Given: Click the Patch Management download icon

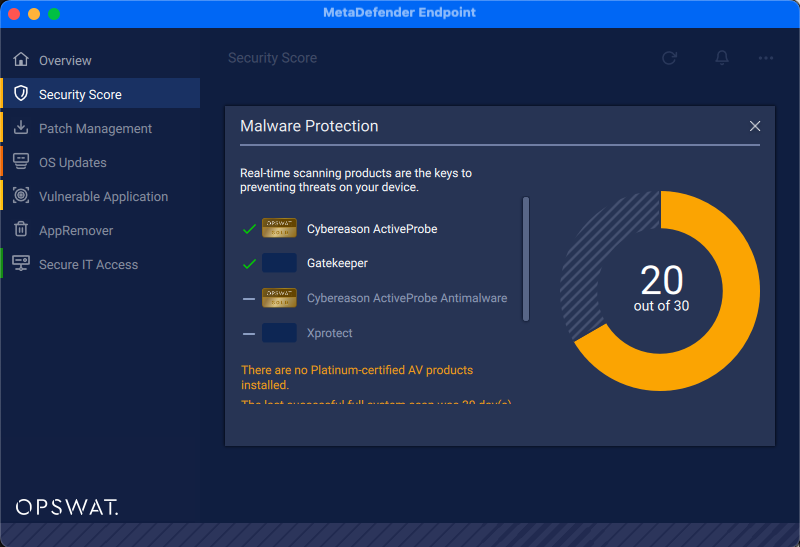Looking at the screenshot, I should coord(21,128).
